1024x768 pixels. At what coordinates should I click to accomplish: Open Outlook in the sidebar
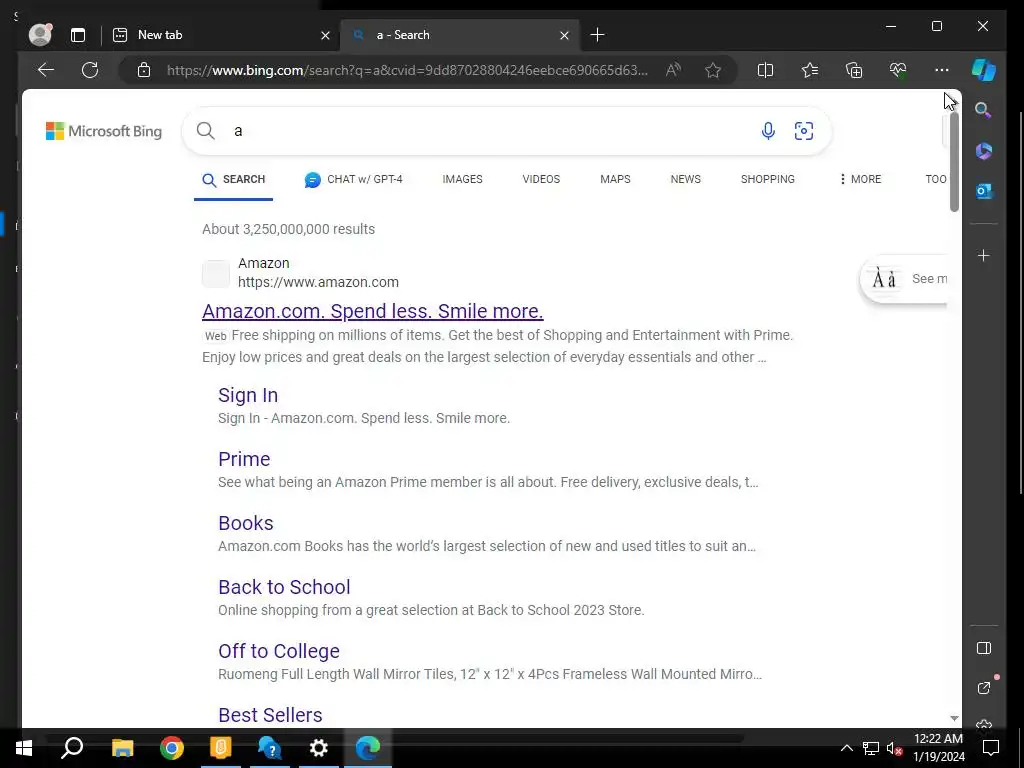(x=984, y=191)
